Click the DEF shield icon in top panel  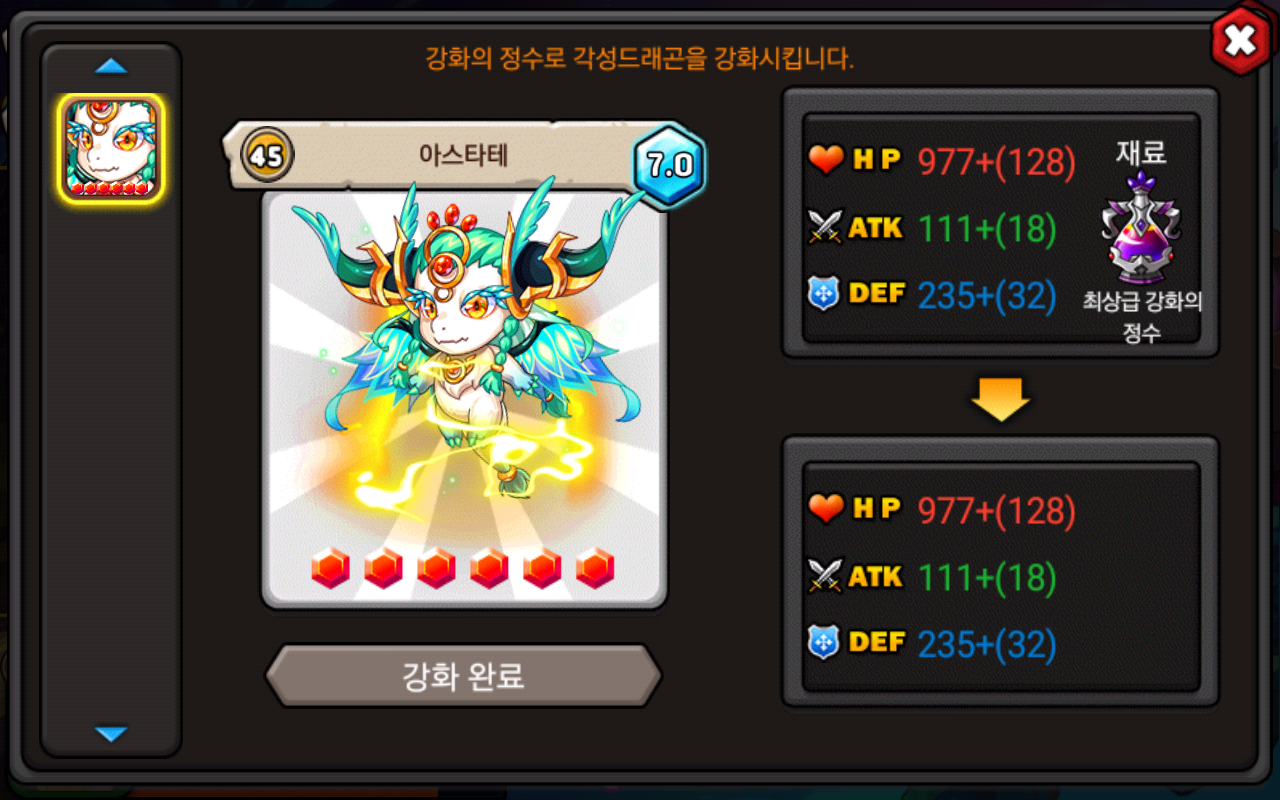823,294
